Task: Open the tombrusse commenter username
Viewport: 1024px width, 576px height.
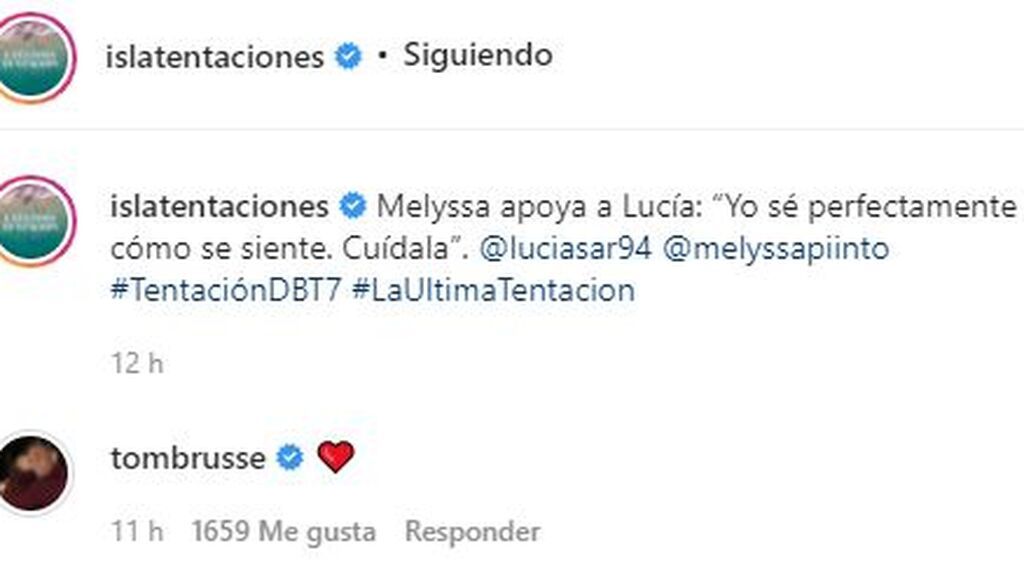Action: point(188,458)
